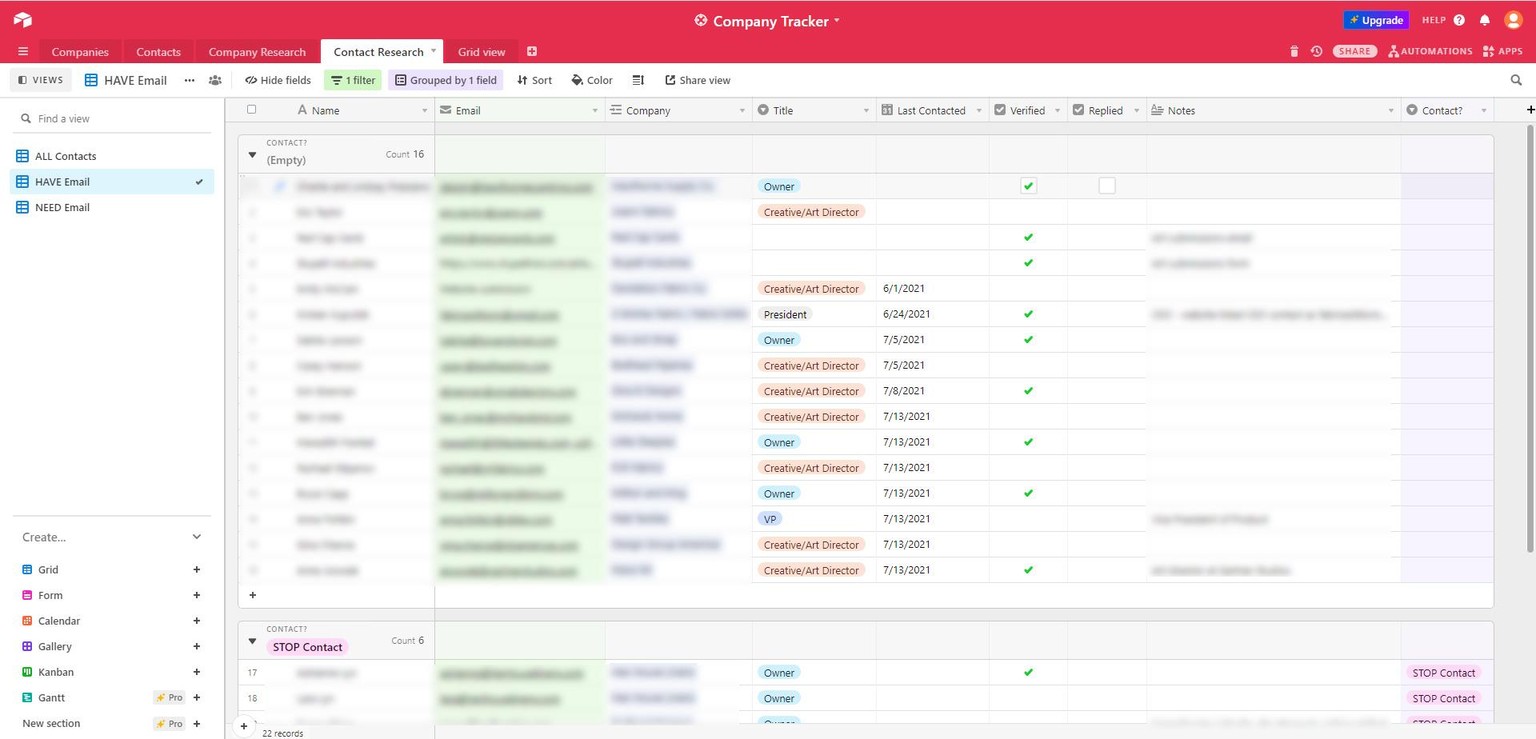Click the bottom add record plus button
The image size is (1536, 739).
[244, 726]
